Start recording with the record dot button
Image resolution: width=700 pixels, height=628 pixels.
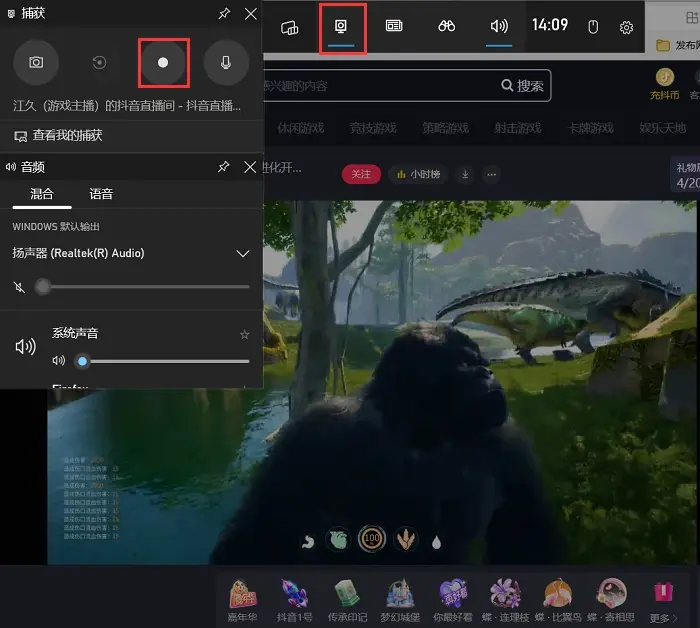(x=163, y=62)
